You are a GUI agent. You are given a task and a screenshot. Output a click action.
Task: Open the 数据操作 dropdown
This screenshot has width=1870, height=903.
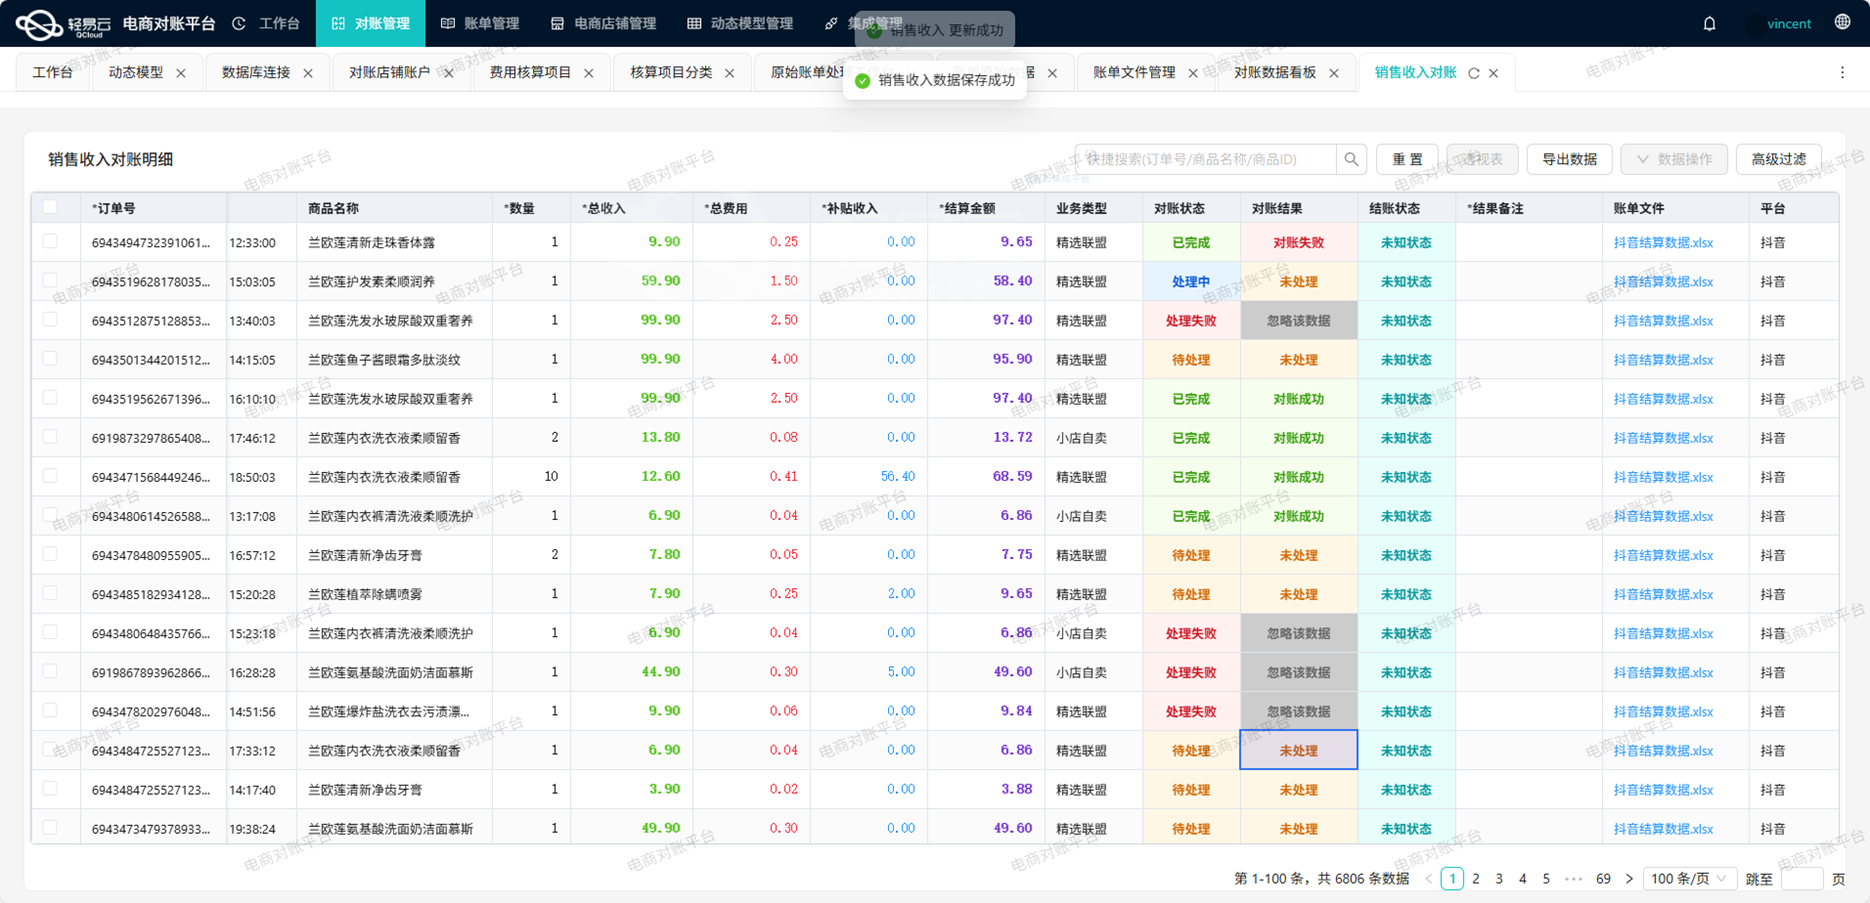pos(1674,159)
